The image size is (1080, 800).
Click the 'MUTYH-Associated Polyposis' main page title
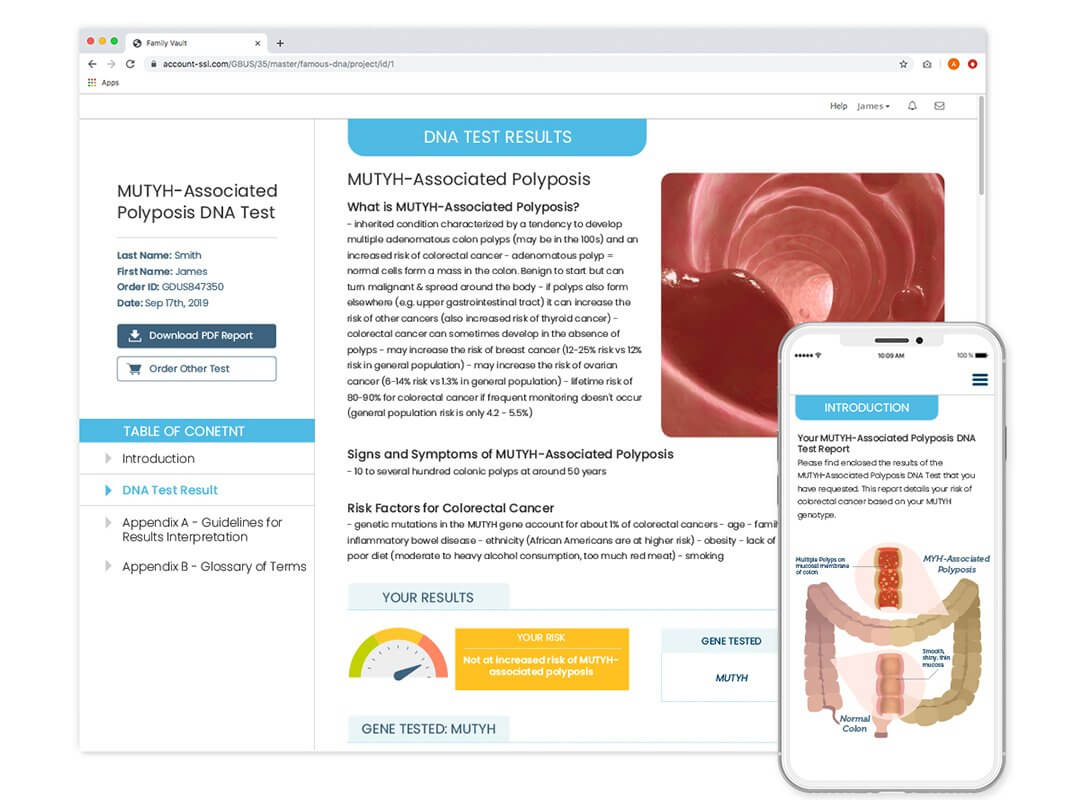[469, 179]
